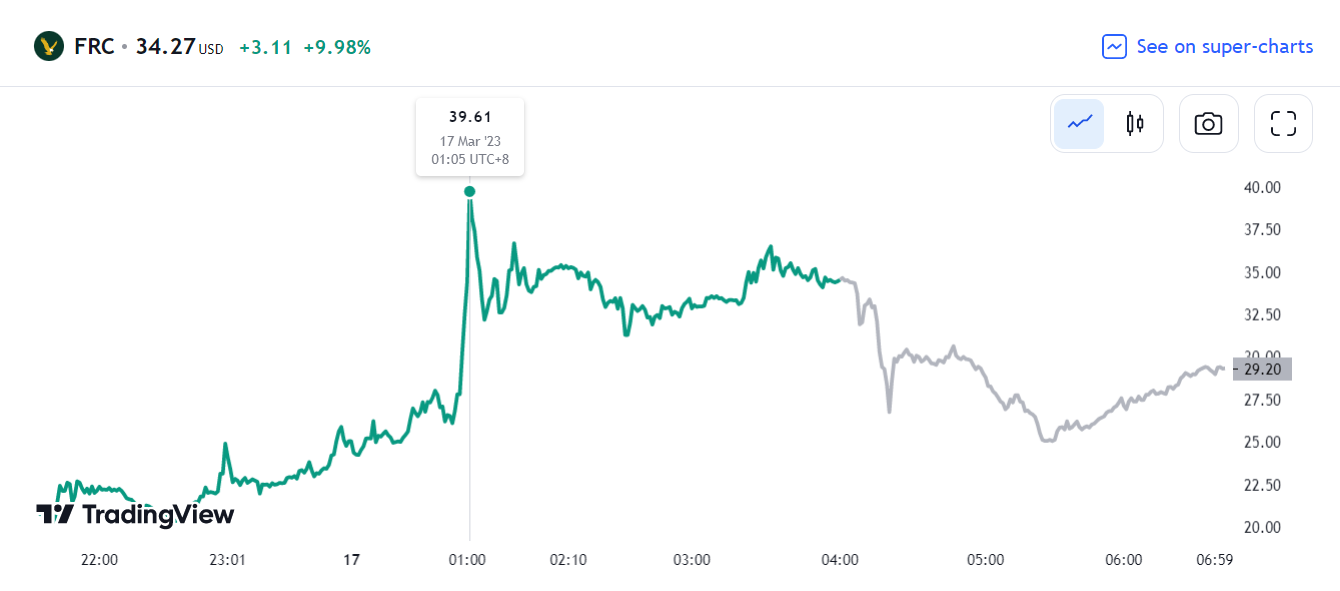
Task: Click the TradingView logo
Action: point(135,515)
